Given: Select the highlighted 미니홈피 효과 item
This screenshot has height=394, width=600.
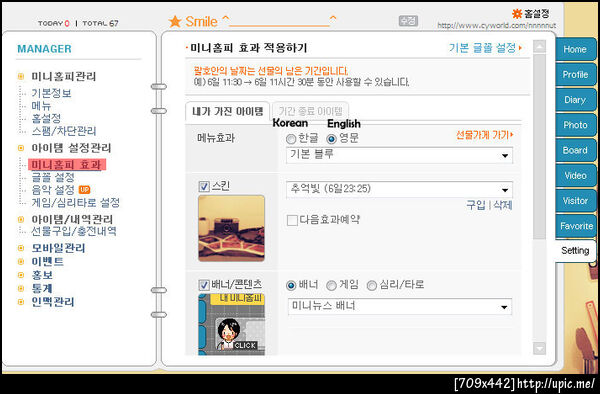Looking at the screenshot, I should 67,164.
